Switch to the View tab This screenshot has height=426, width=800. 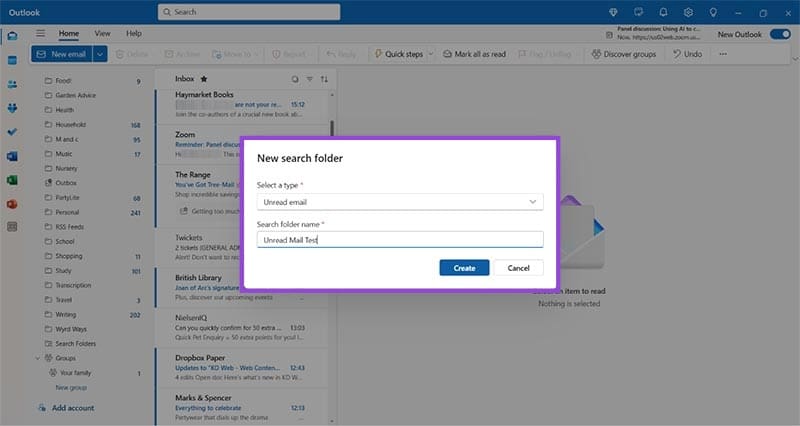(103, 33)
